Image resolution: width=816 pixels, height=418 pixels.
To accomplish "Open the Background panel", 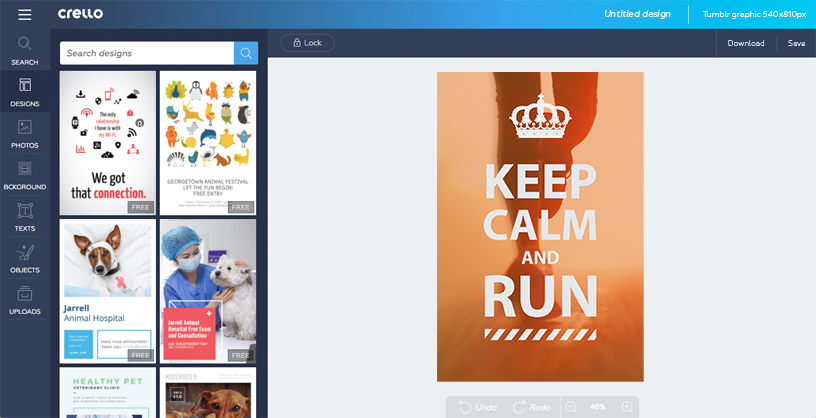I will [25, 175].
